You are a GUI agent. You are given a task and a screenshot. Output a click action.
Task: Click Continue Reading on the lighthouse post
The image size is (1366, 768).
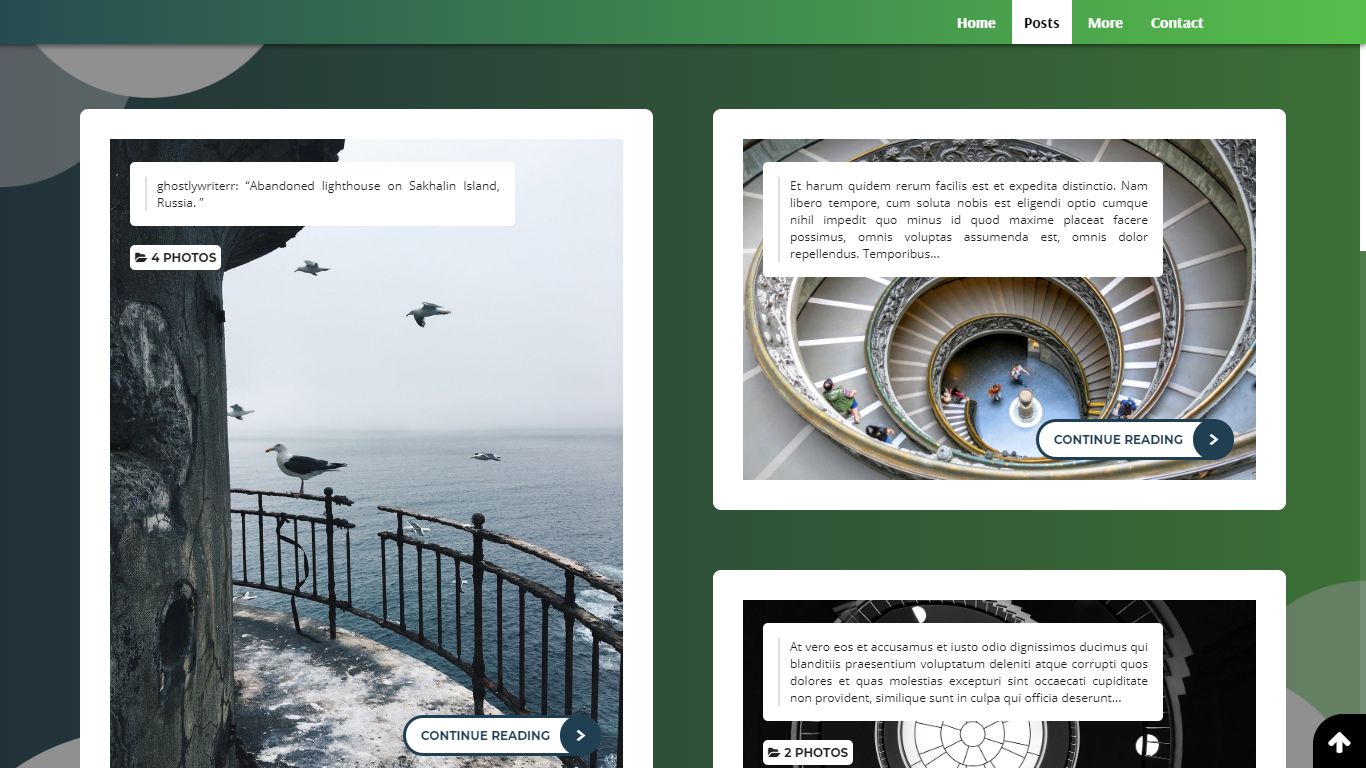502,735
